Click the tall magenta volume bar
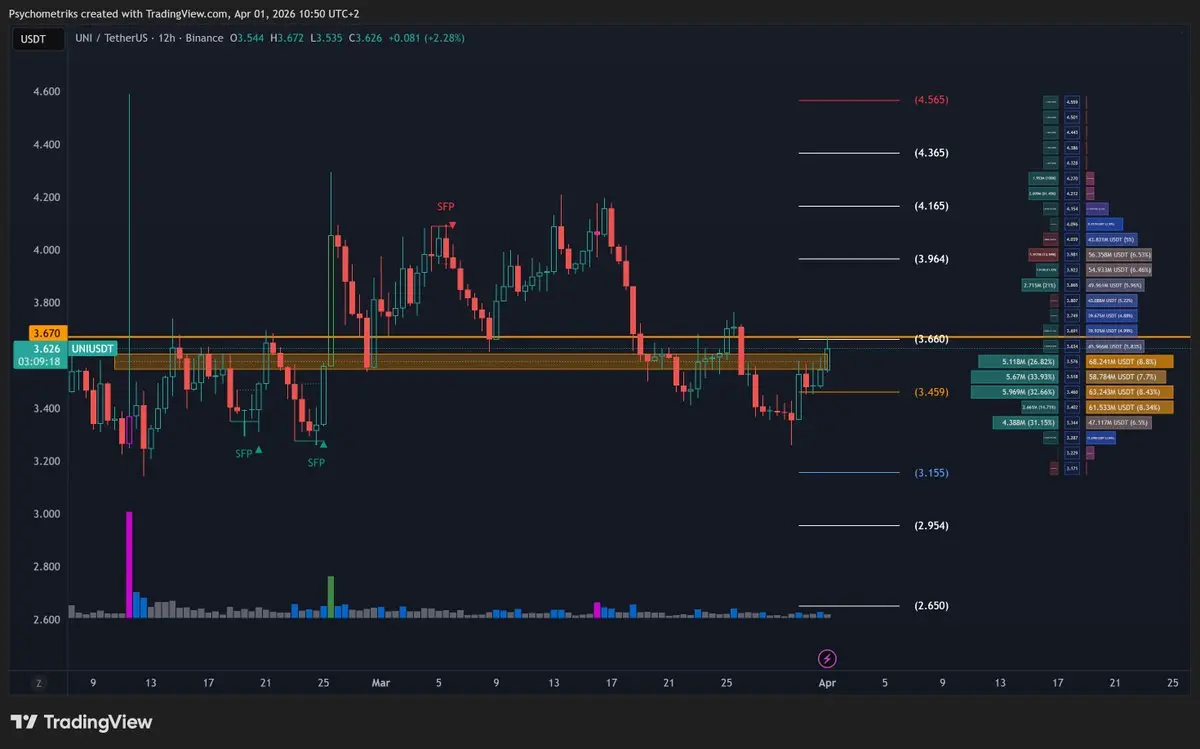The image size is (1200, 749). 129,564
